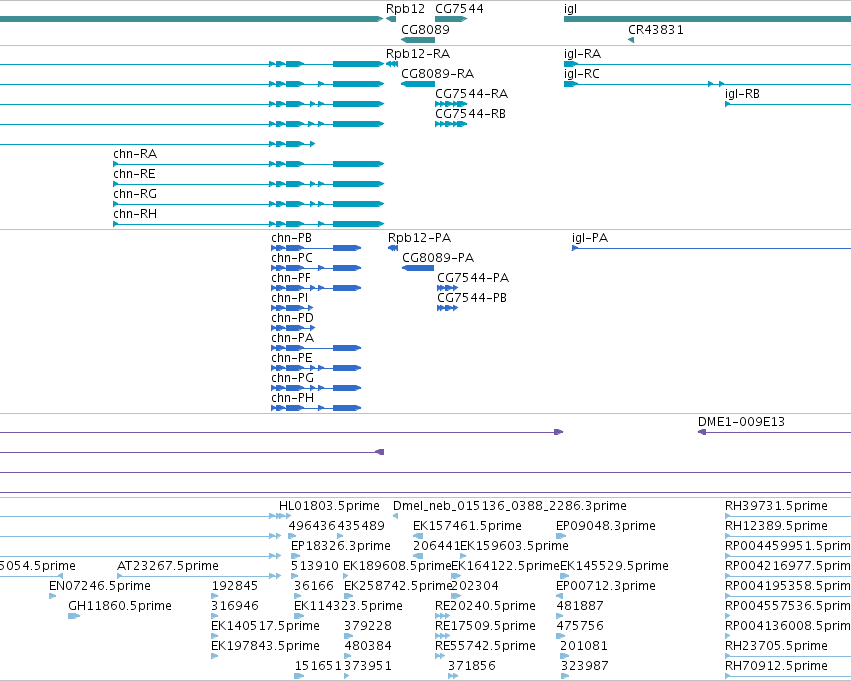Select the CR43831 gene label
The width and height of the screenshot is (851, 681).
(656, 29)
